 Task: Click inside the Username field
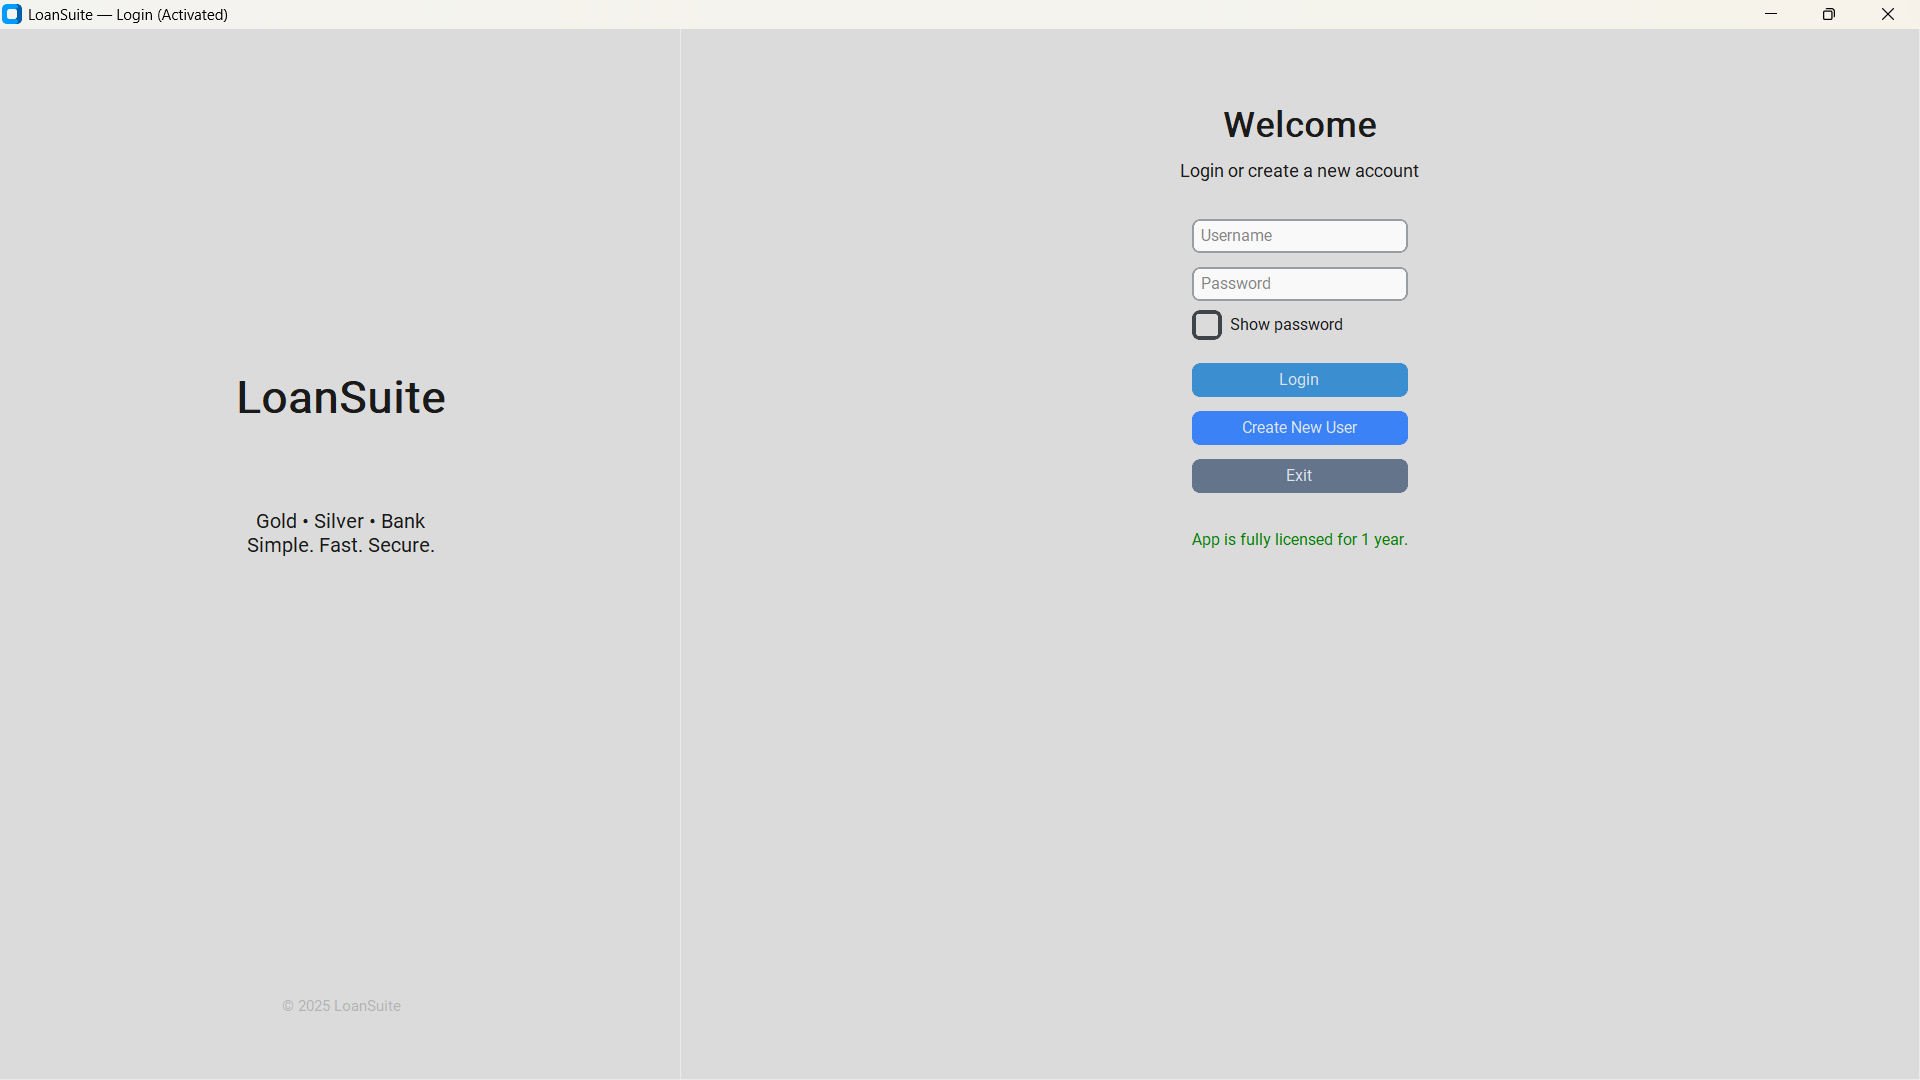tap(1298, 235)
